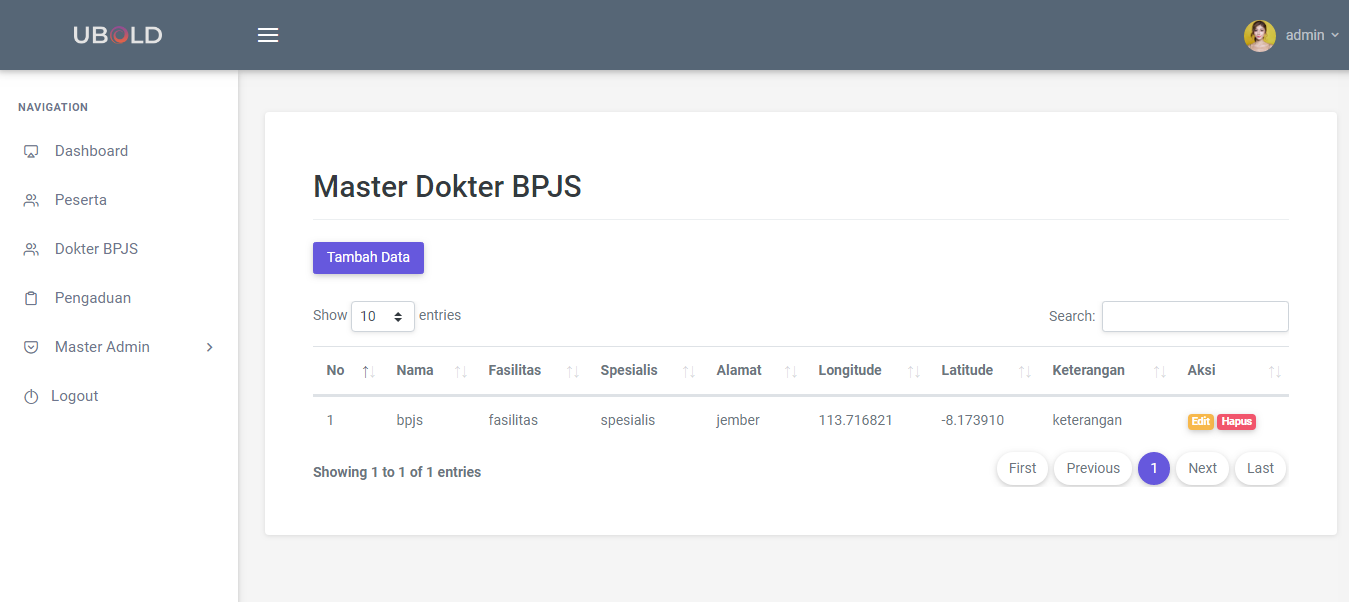The width and height of the screenshot is (1349, 602).
Task: Select Master Admin menu item
Action: click(102, 347)
